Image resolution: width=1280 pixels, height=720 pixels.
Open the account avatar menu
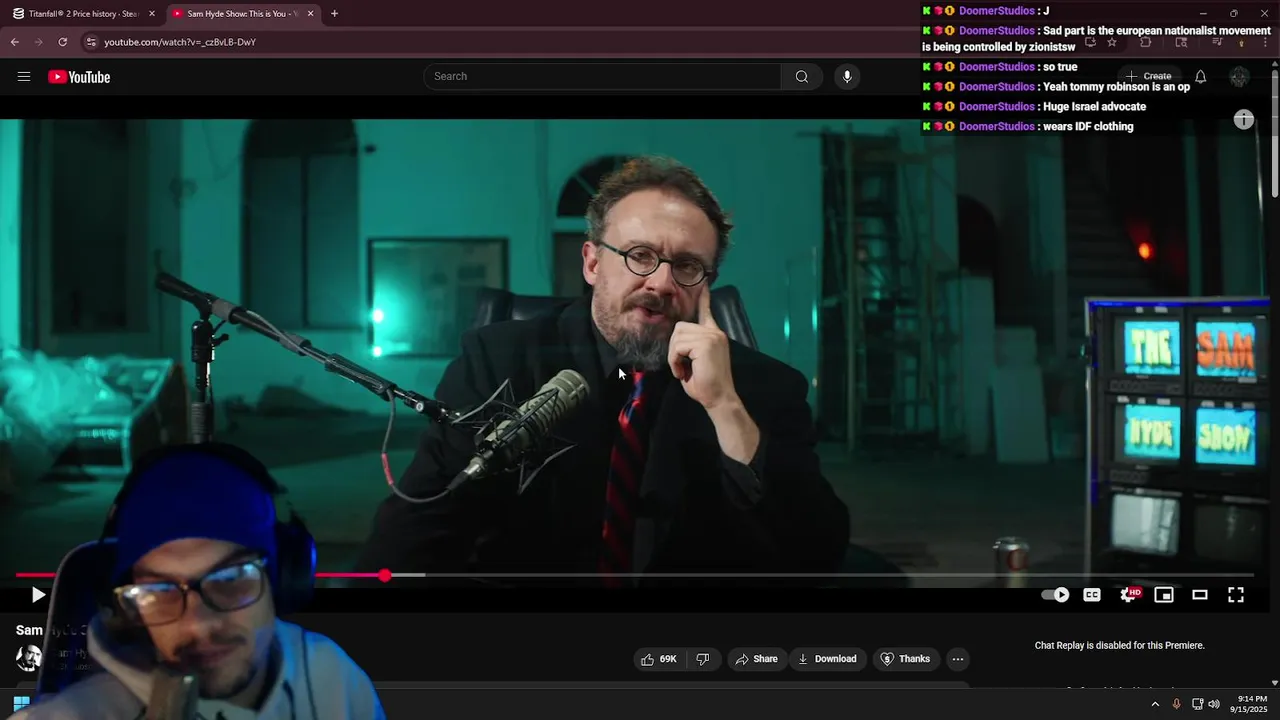1240,77
